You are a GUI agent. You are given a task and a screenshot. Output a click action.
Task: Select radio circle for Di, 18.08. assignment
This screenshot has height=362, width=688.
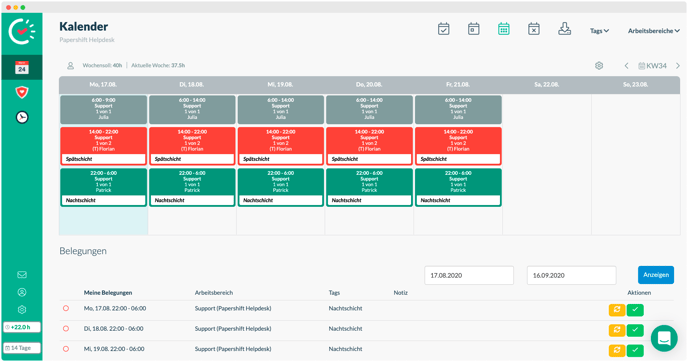[x=66, y=329]
